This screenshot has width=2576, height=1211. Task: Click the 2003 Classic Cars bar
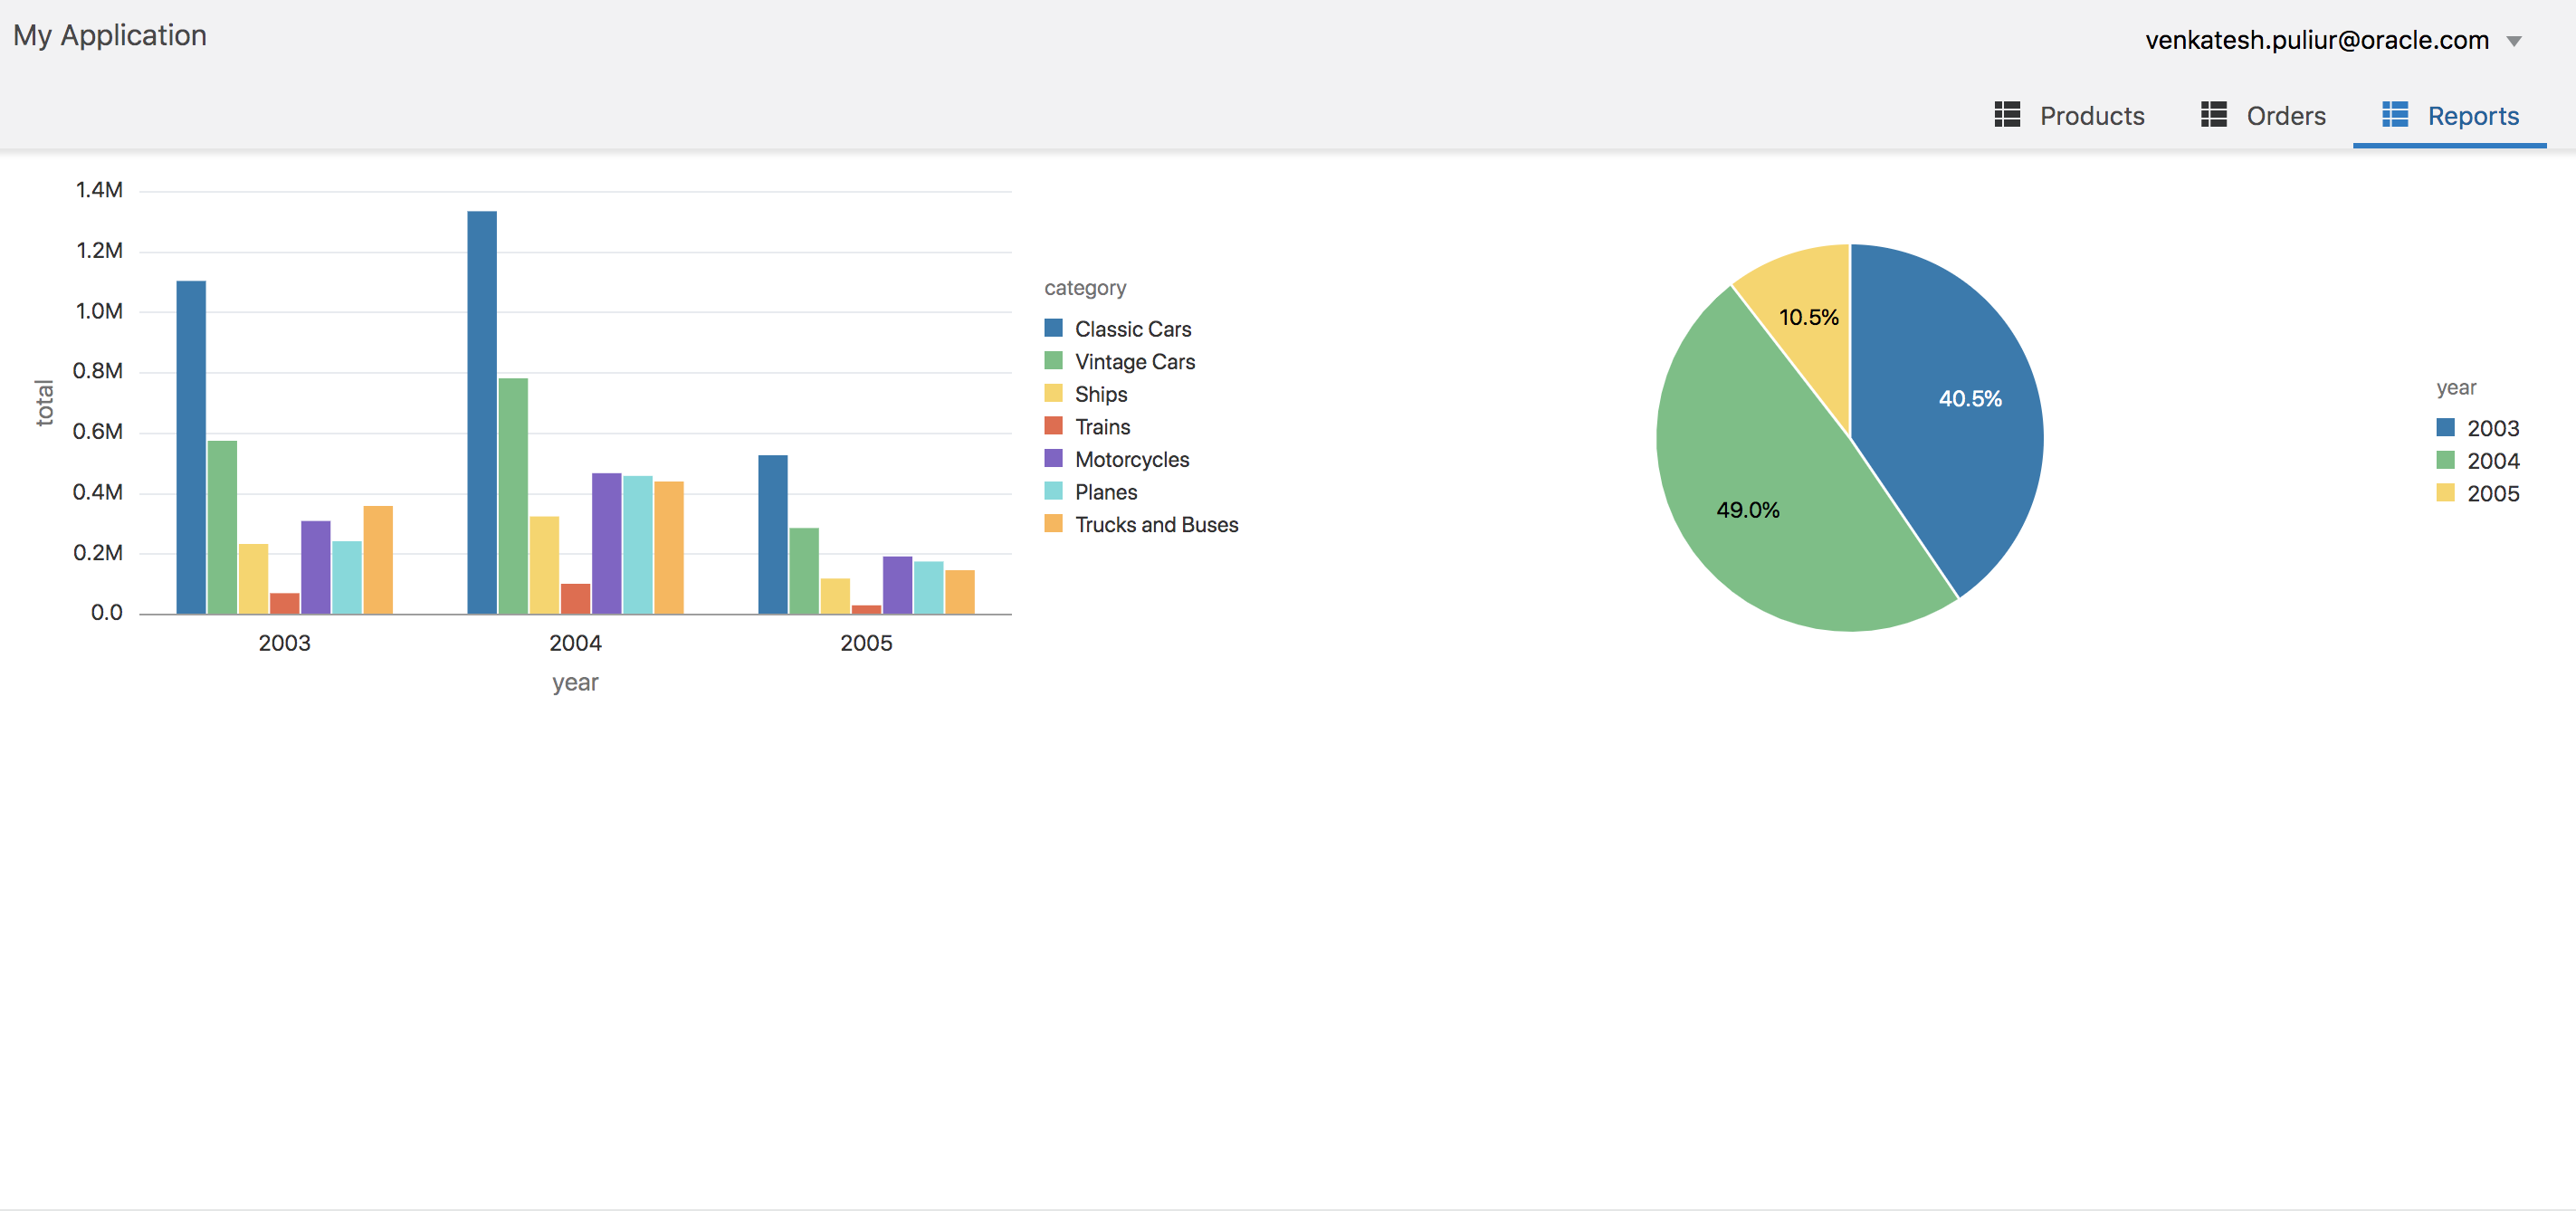(x=191, y=447)
